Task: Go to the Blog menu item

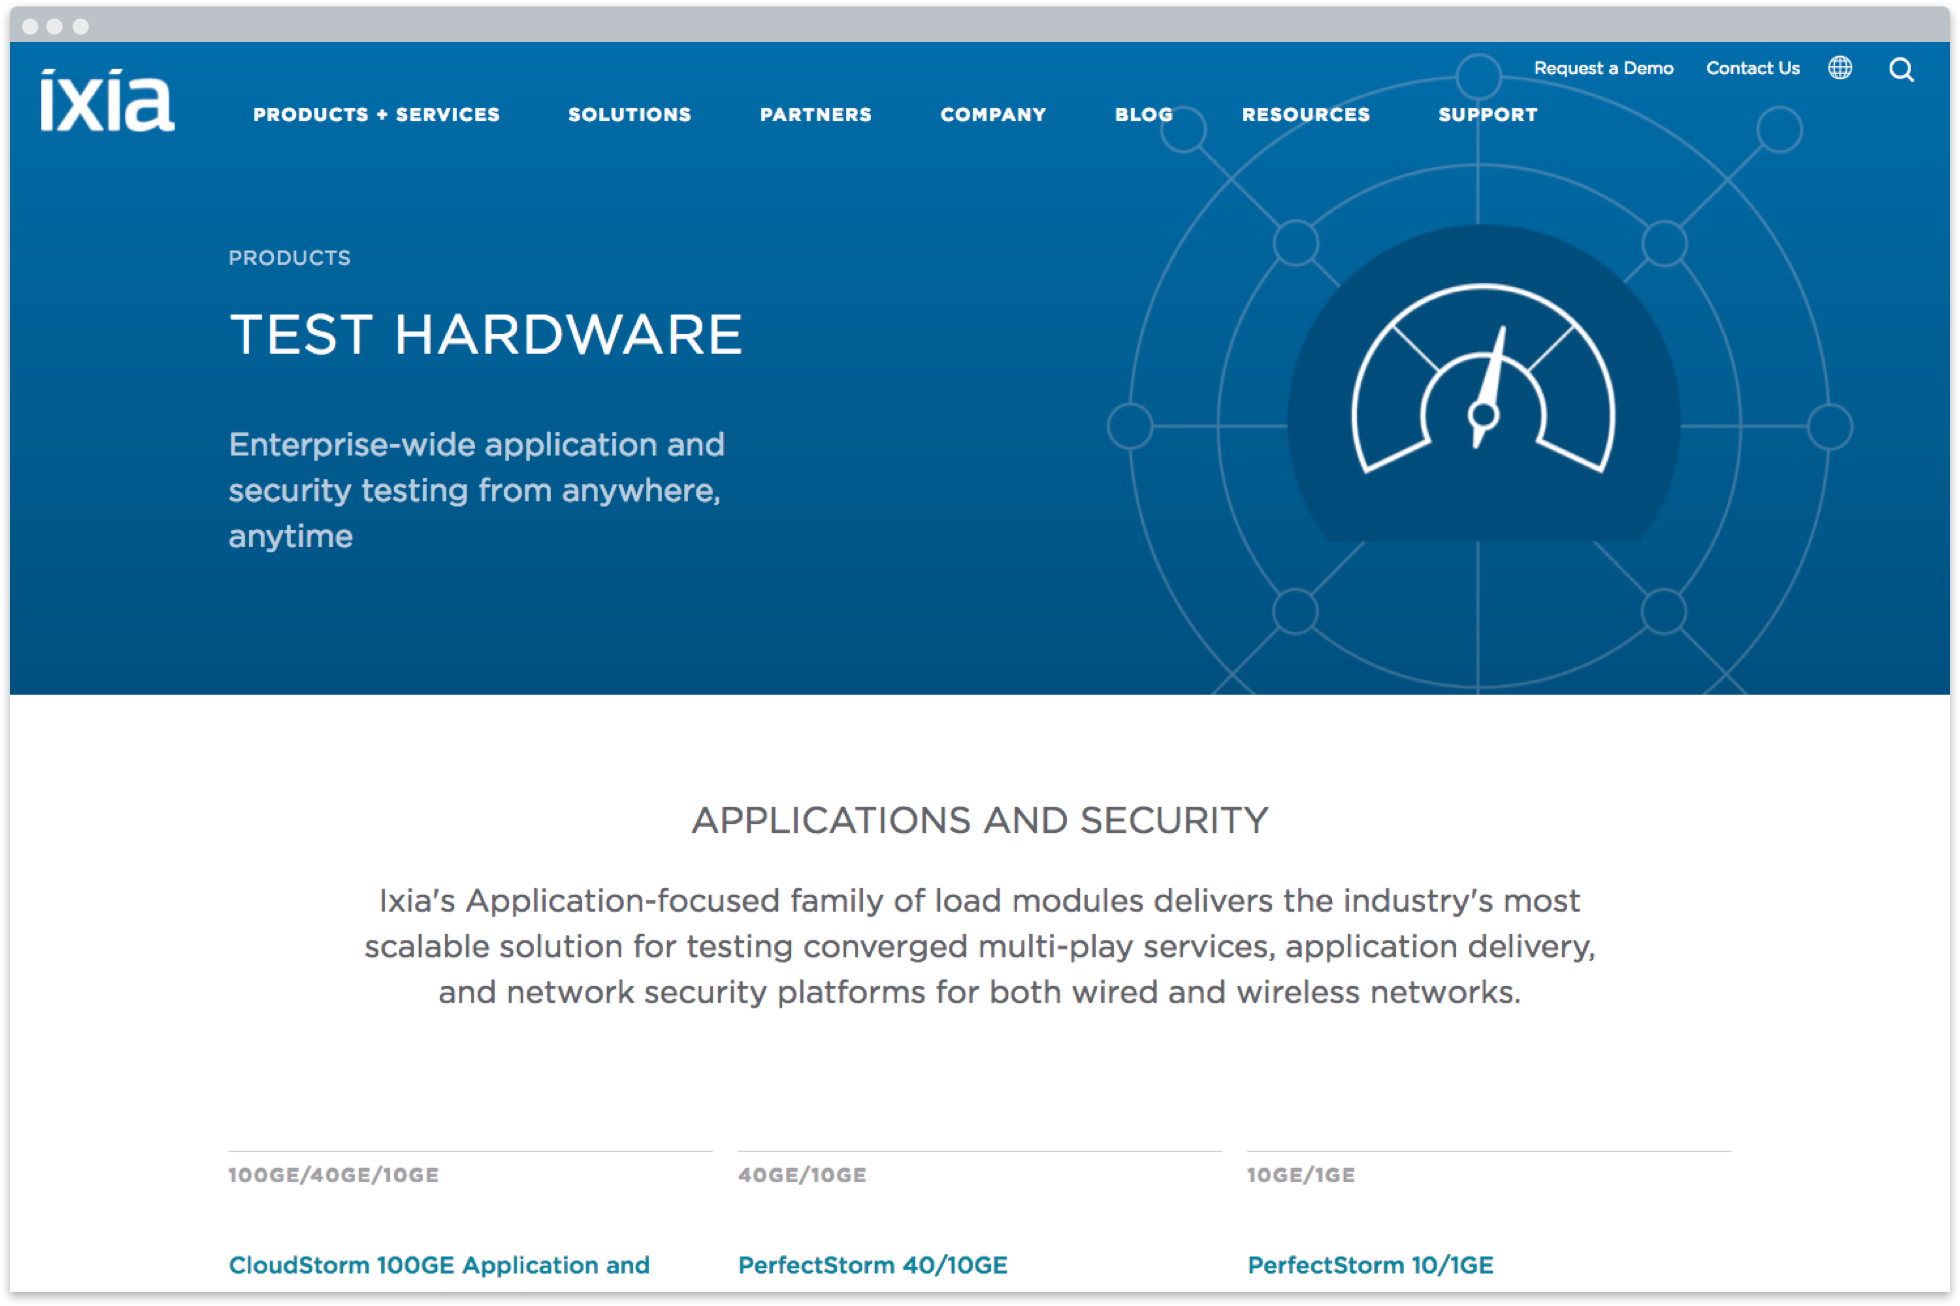Action: click(1144, 114)
